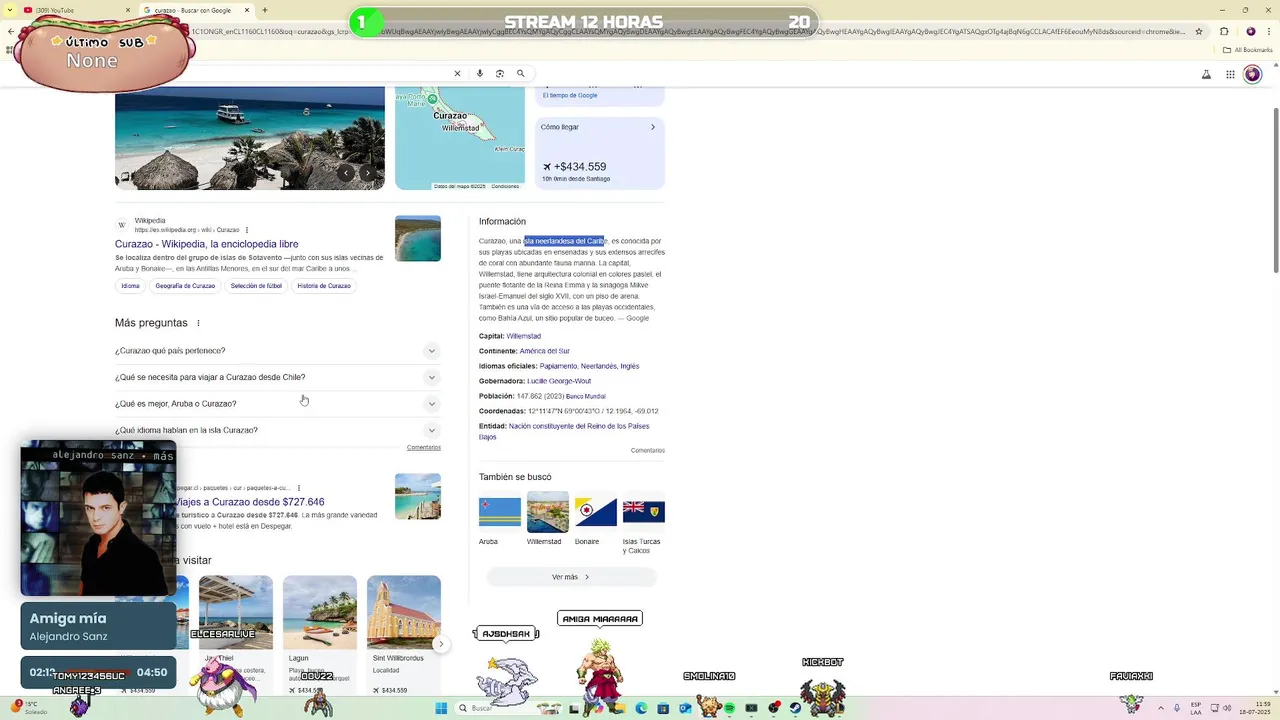This screenshot has width=1280, height=720.
Task: Expand question about traveling from Chile
Action: (x=277, y=377)
